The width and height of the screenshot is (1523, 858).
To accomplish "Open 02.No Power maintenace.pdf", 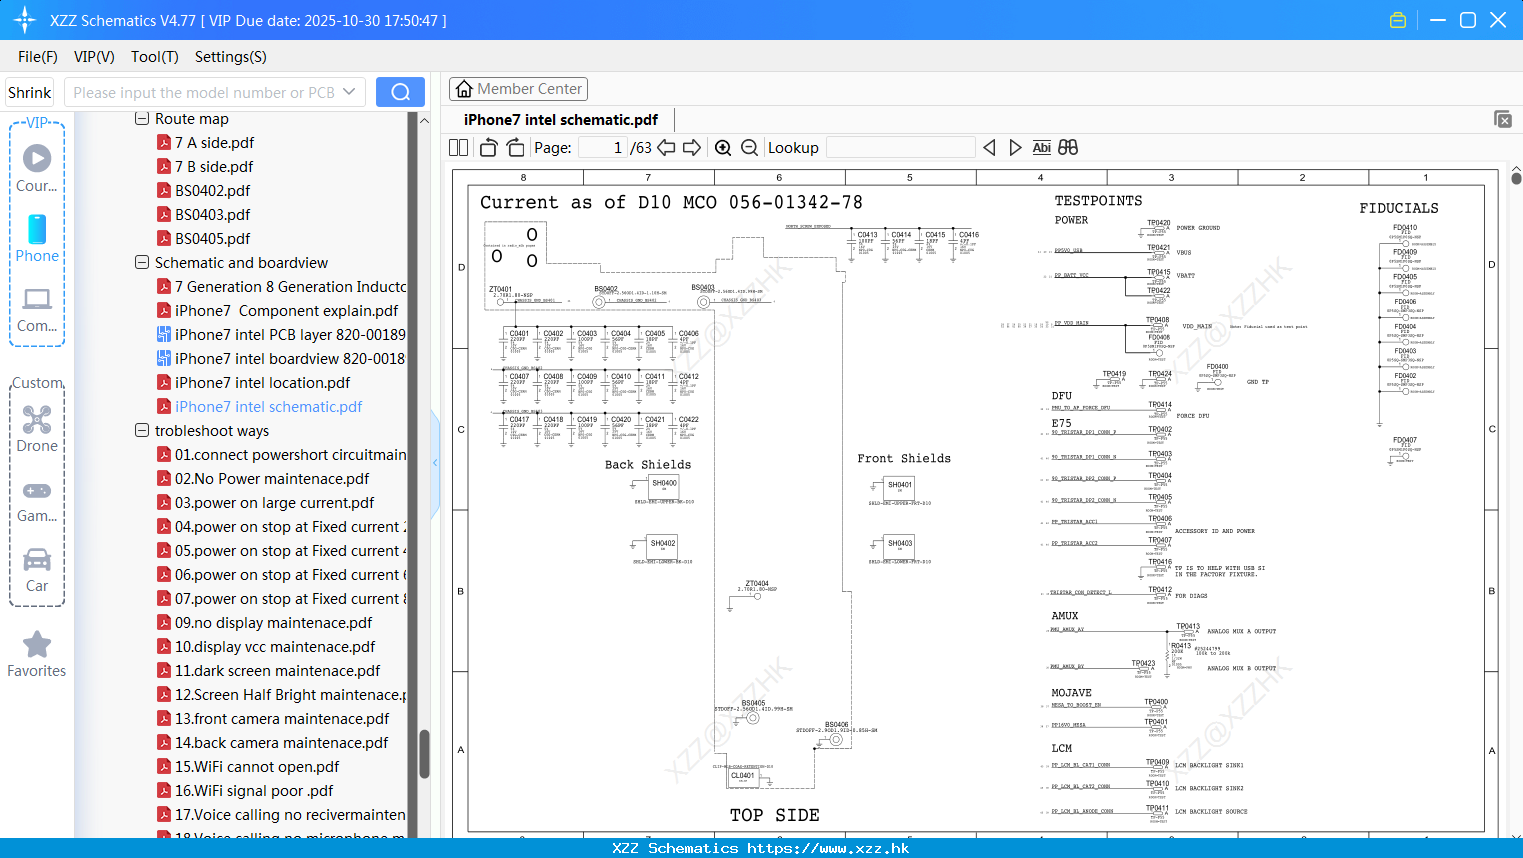I will coord(263,479).
